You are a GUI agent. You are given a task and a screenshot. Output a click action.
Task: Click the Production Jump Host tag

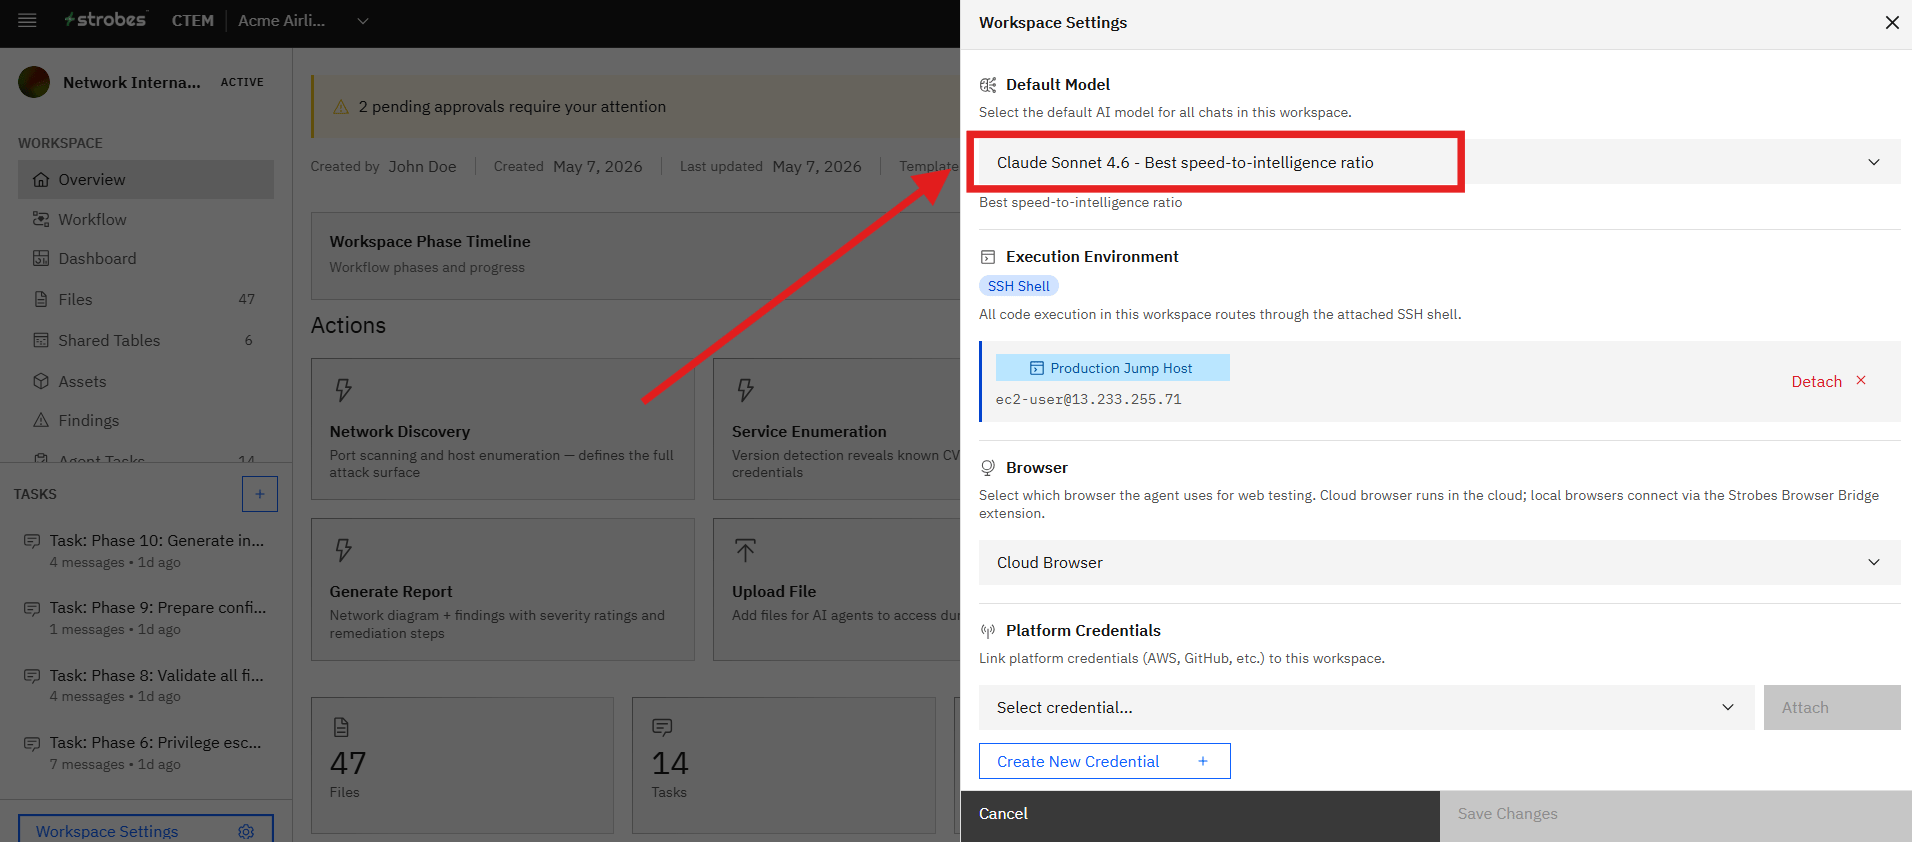(x=1112, y=368)
